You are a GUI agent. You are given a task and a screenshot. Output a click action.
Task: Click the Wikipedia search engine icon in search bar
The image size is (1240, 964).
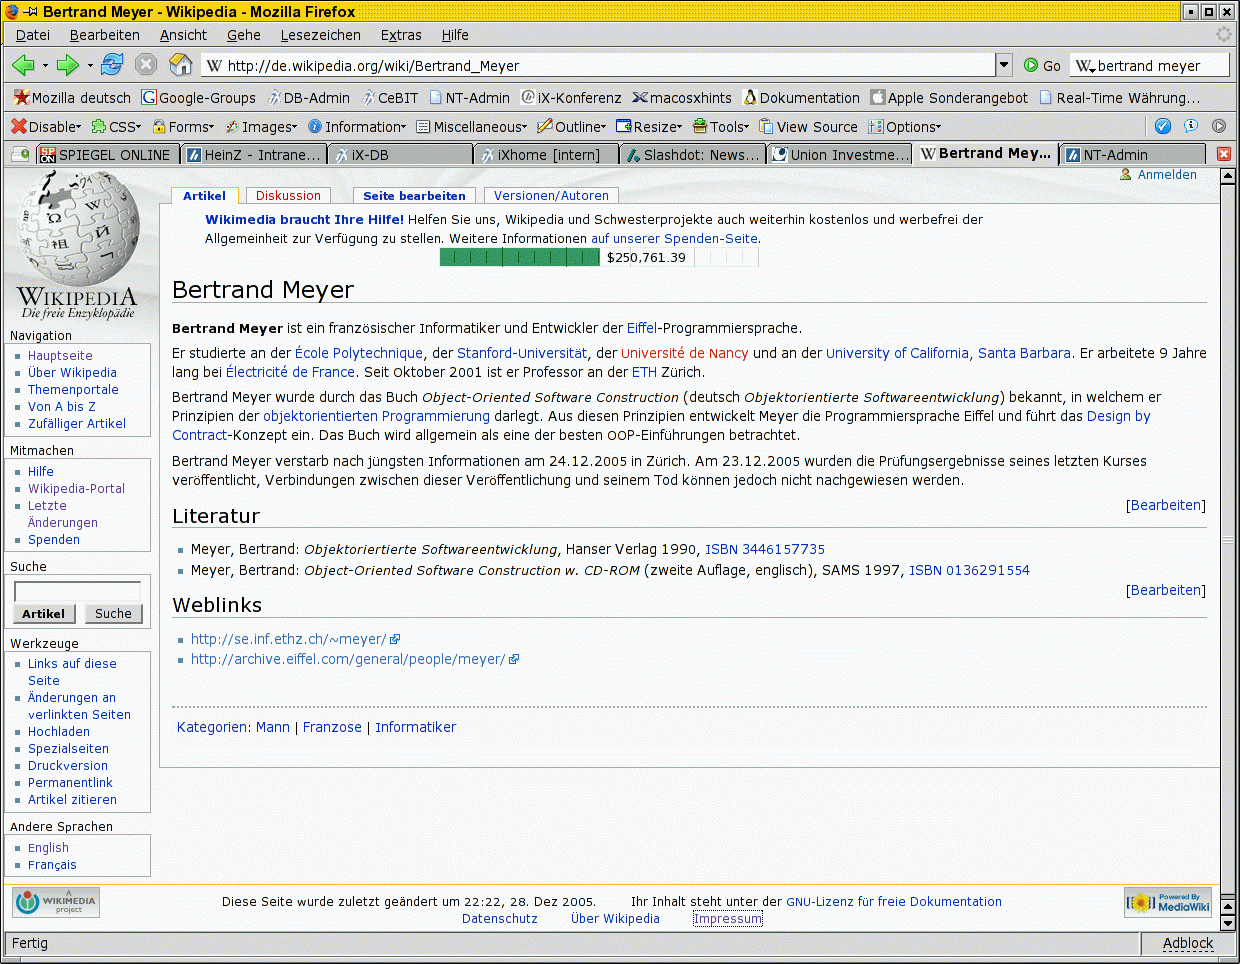[1085, 66]
